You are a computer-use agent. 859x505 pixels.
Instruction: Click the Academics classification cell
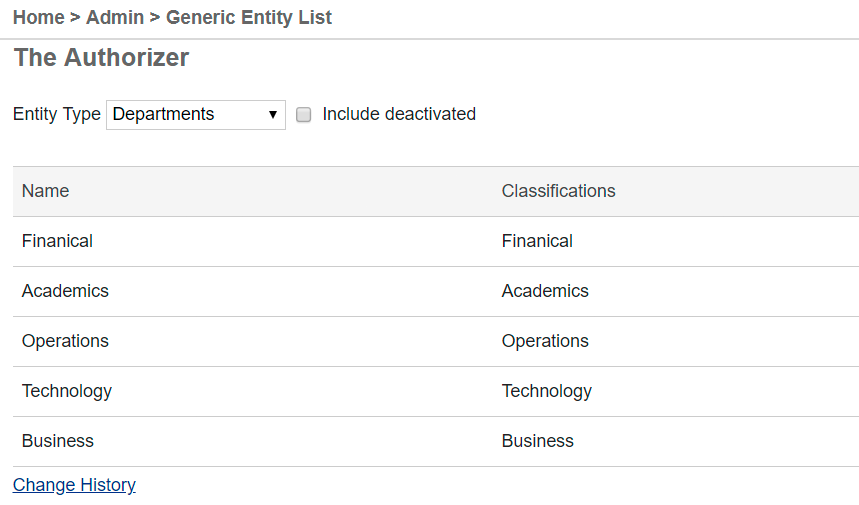click(545, 291)
